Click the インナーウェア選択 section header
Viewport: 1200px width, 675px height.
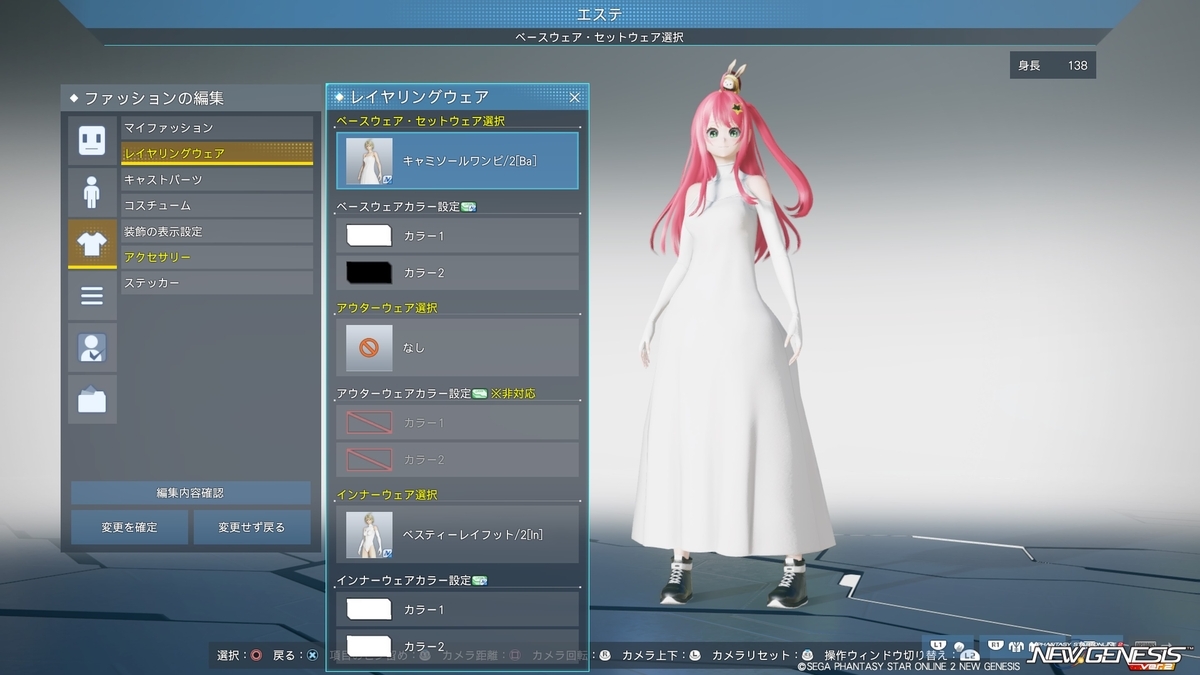tap(387, 494)
